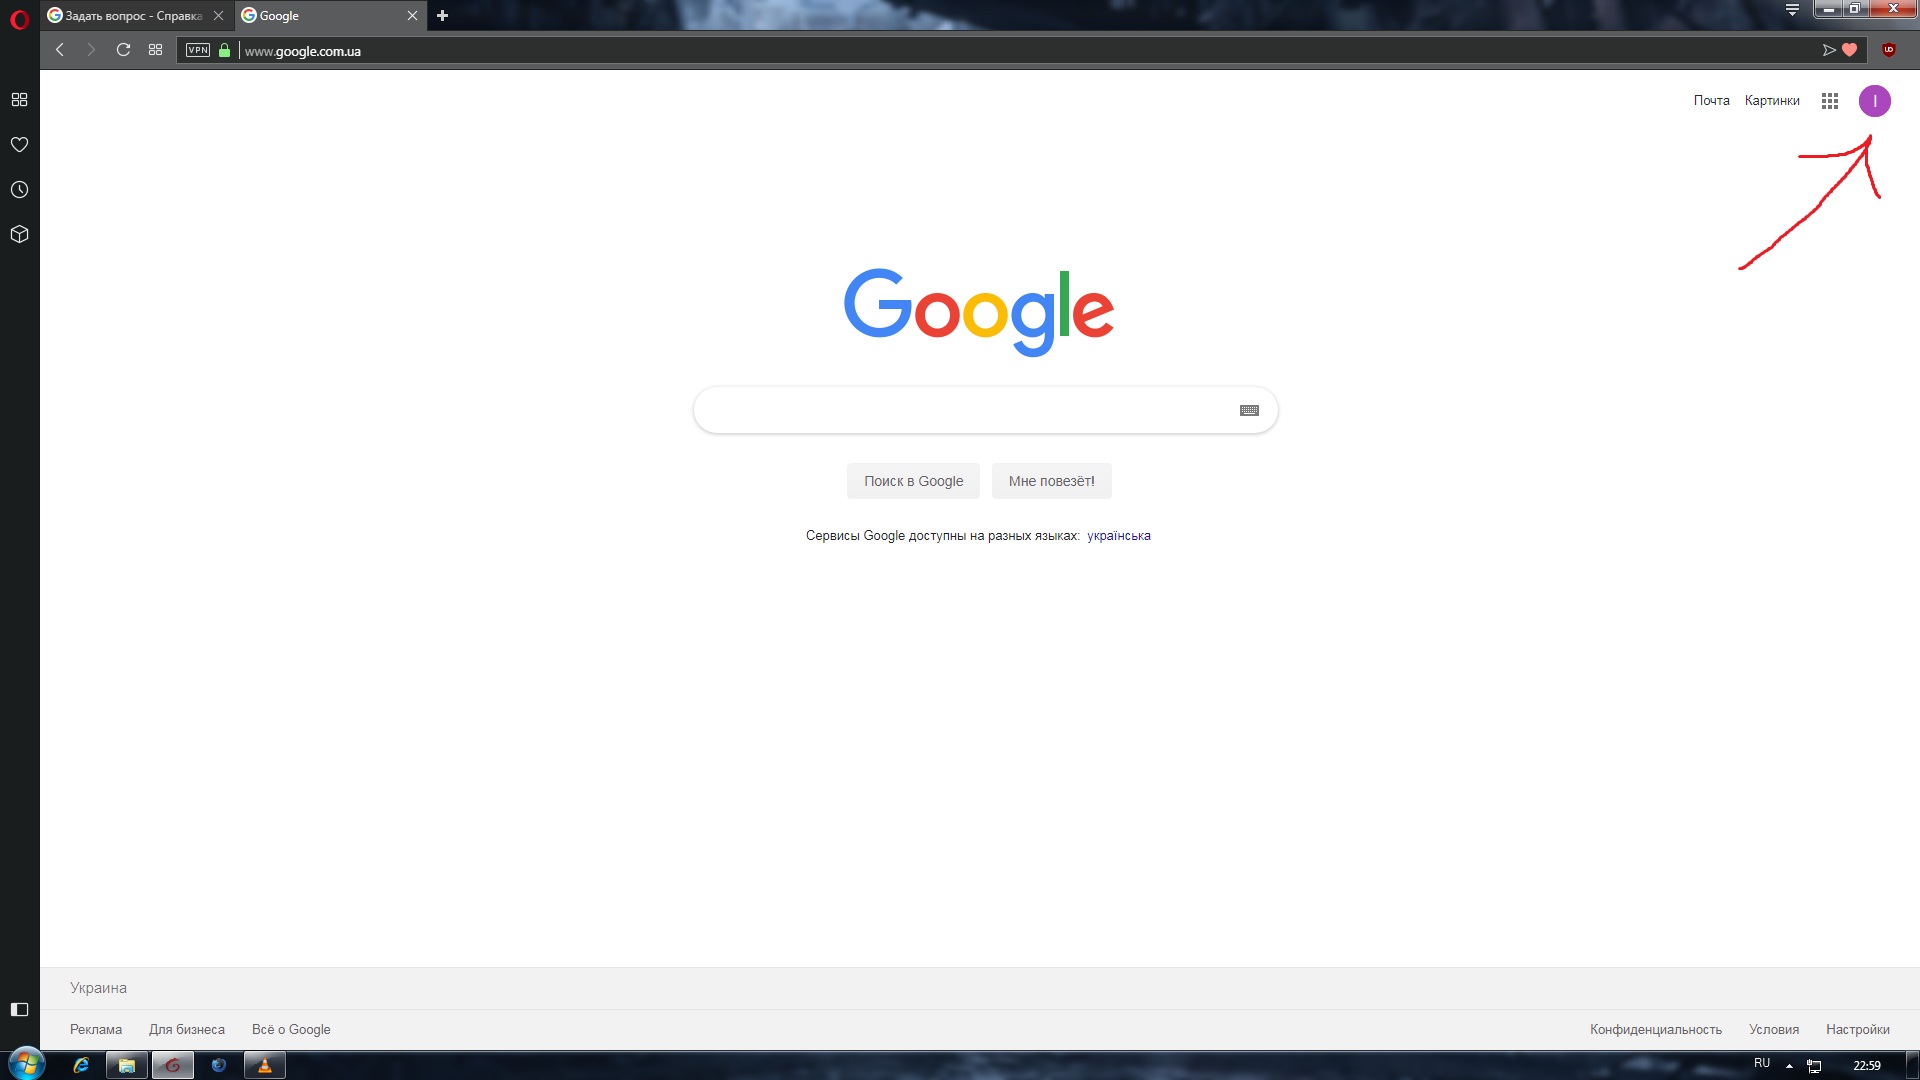1920x1080 pixels.
Task: Open the Windows Start button
Action: (x=27, y=1065)
